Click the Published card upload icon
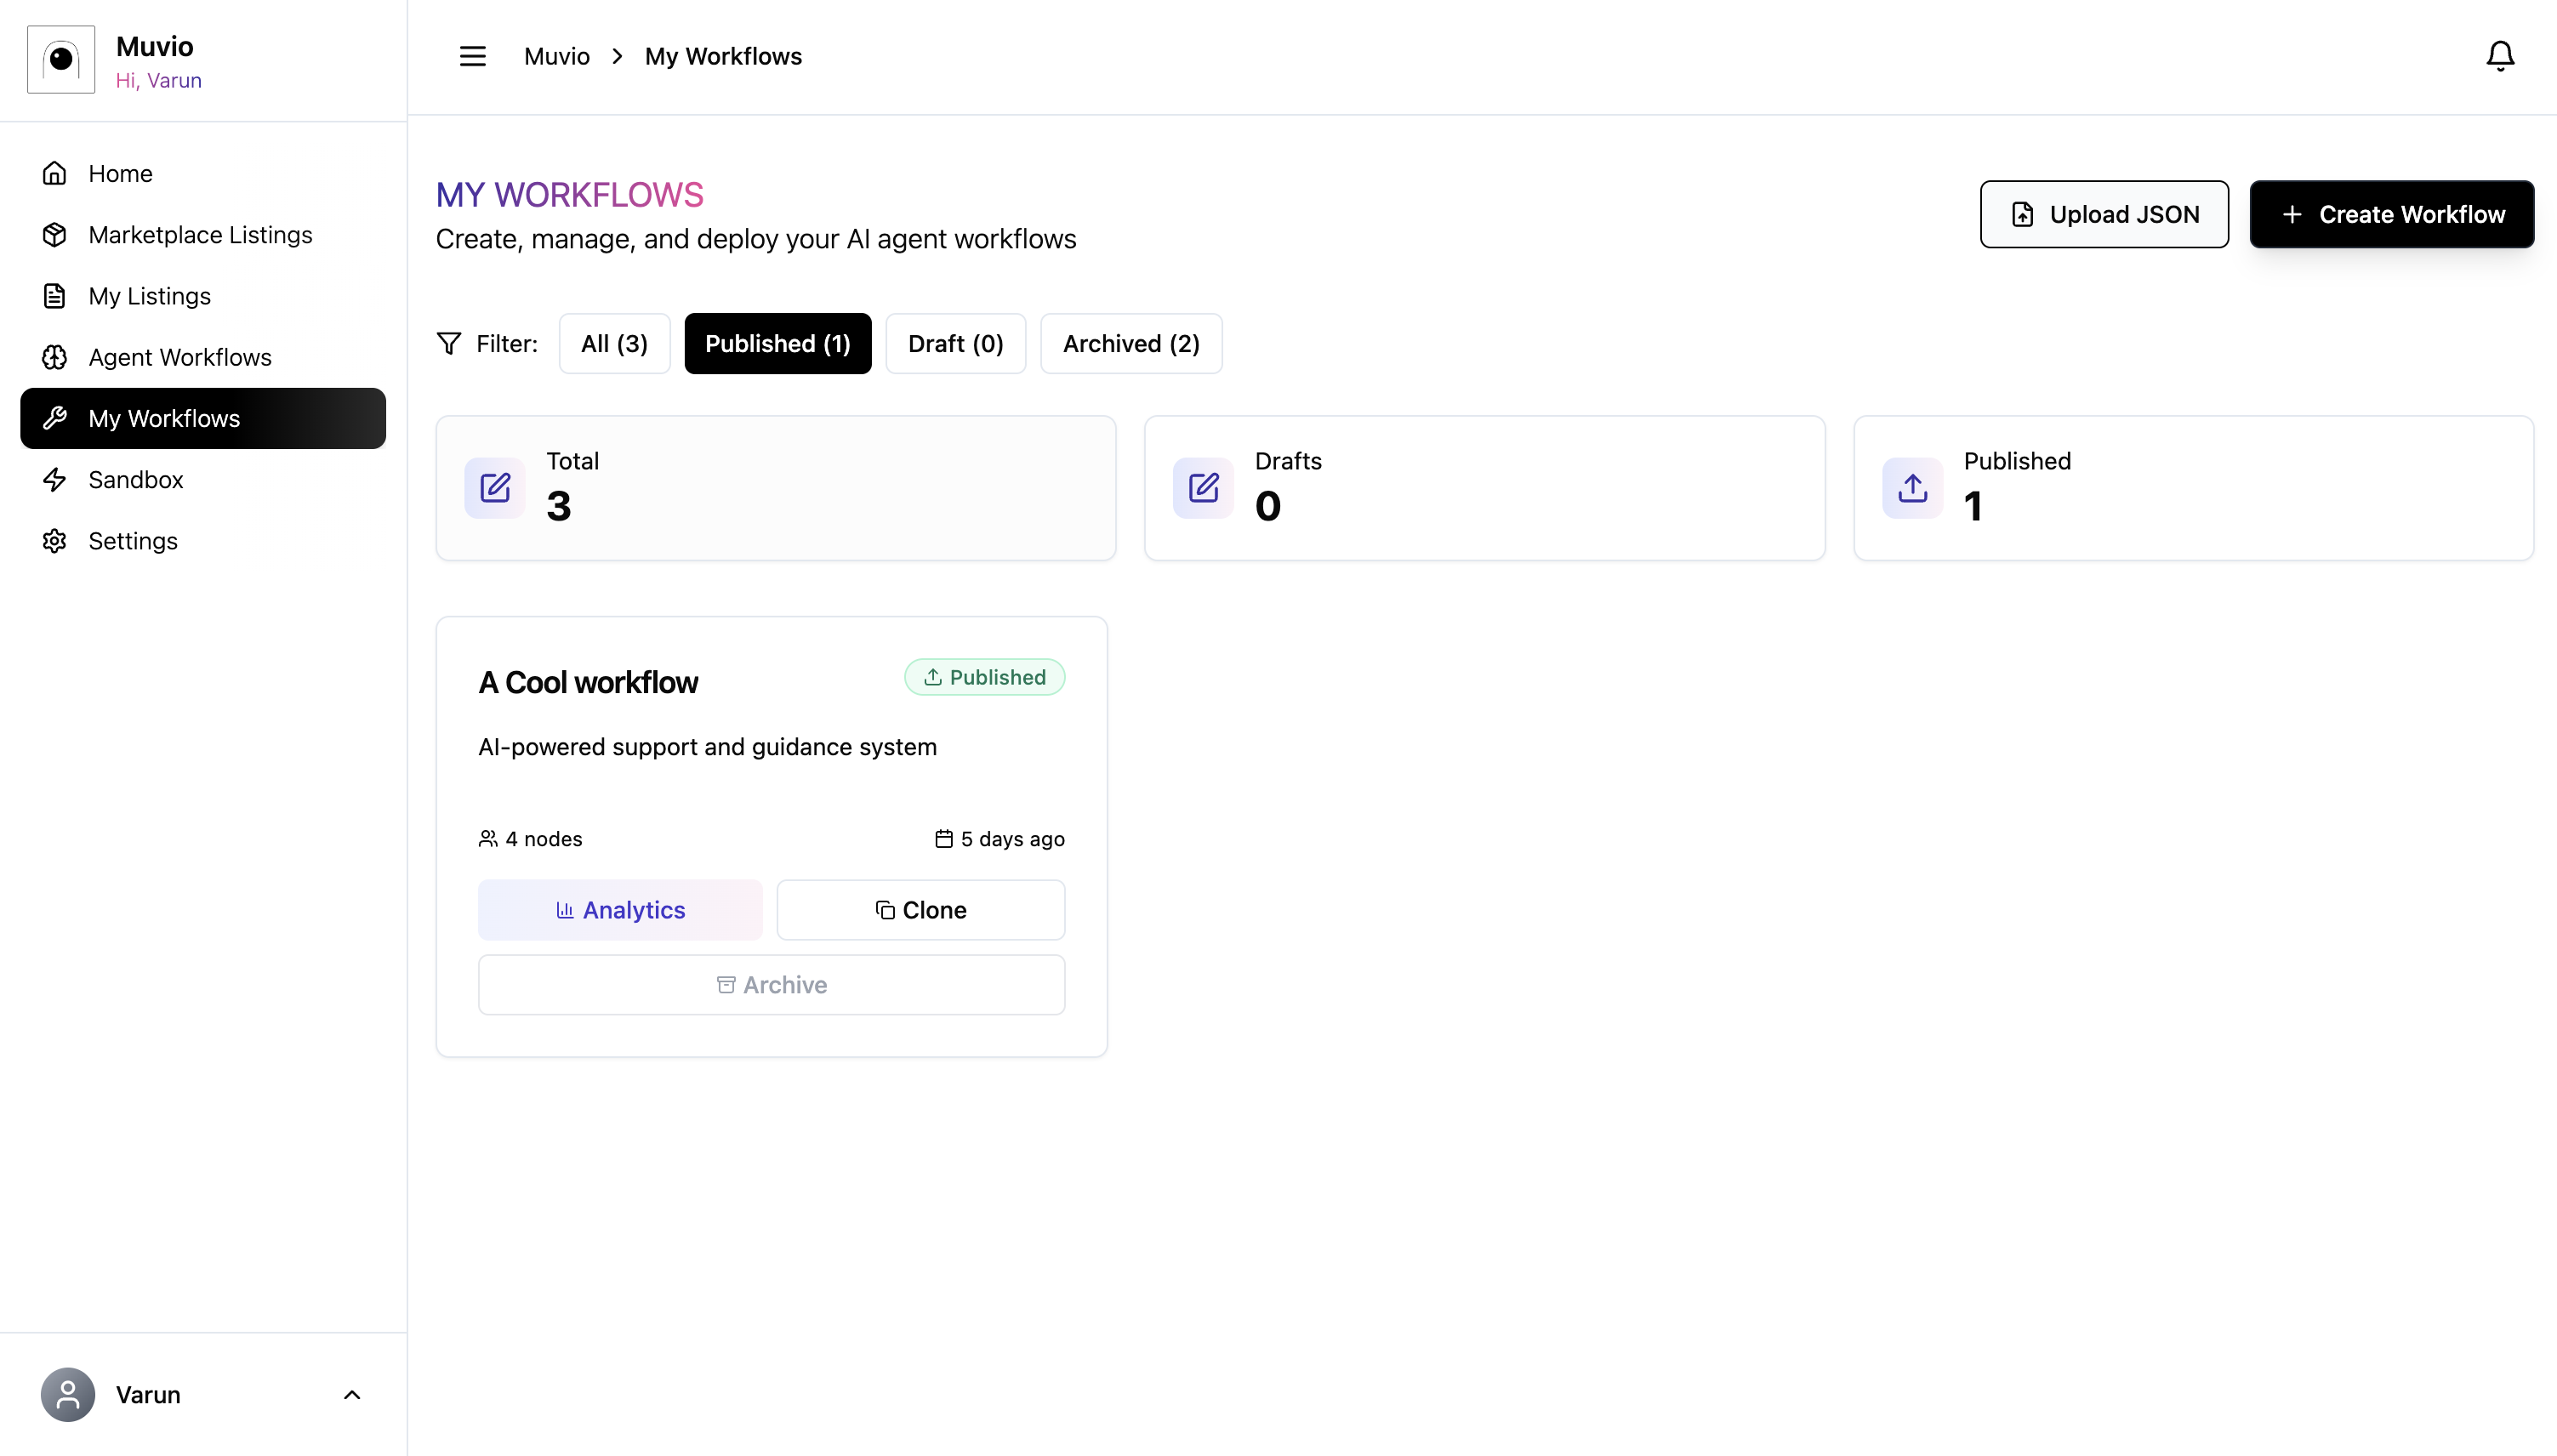 tap(1912, 488)
